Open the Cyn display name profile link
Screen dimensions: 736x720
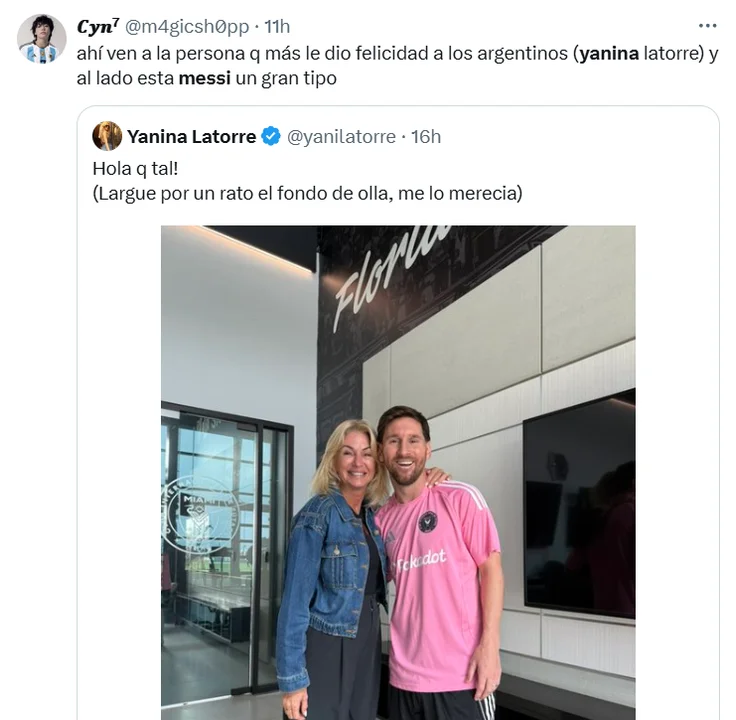tap(98, 27)
